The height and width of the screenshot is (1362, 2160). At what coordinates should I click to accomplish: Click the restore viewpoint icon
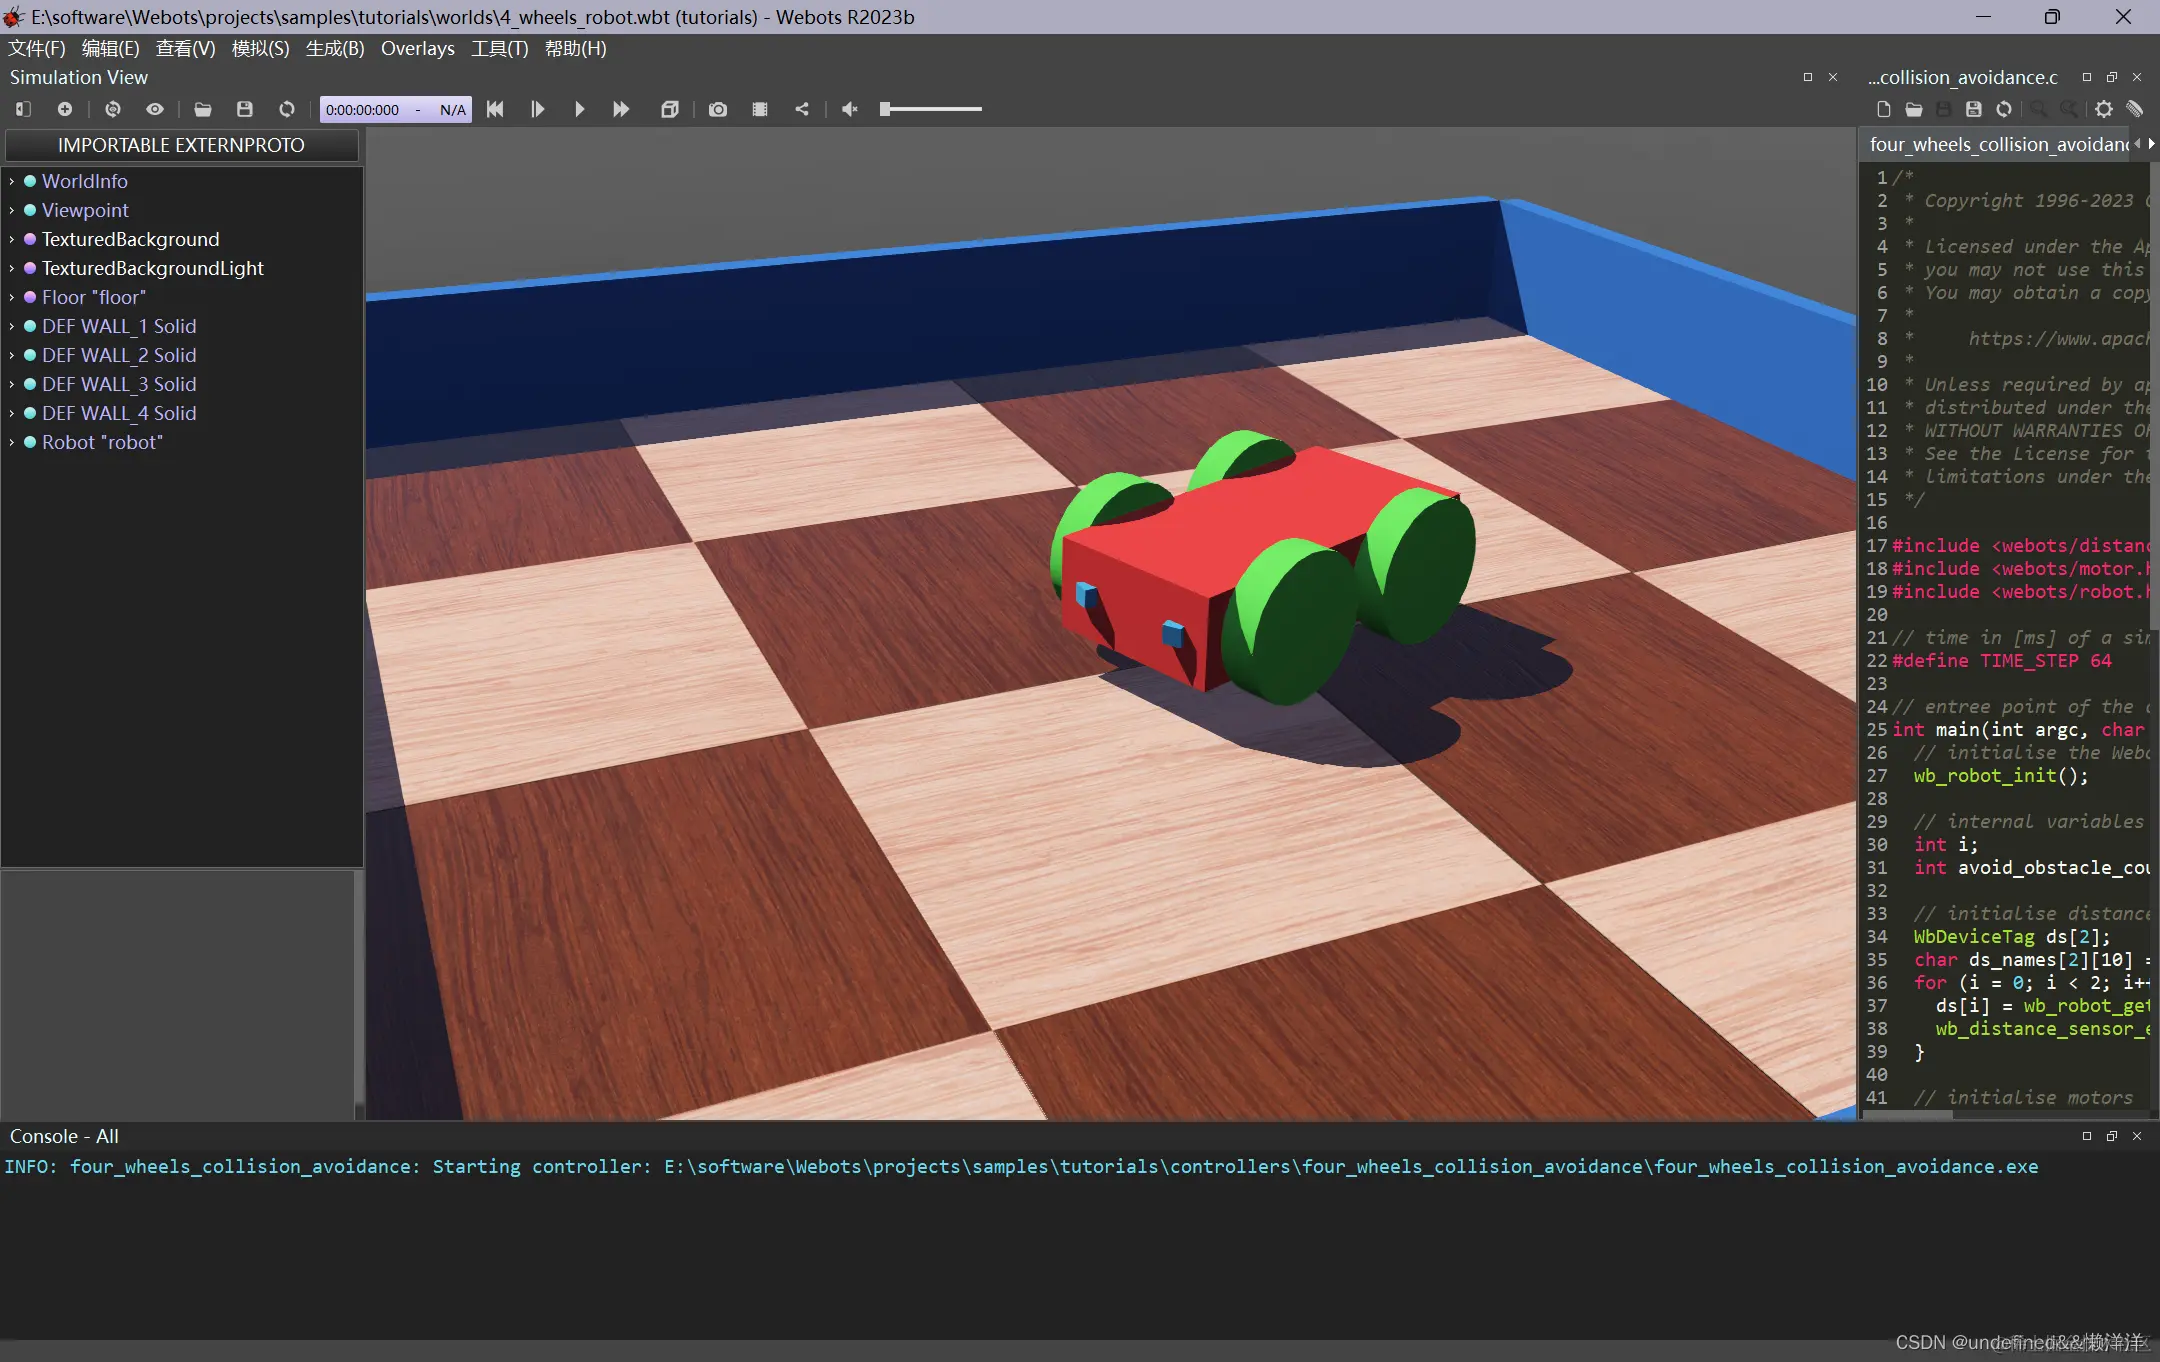(113, 109)
